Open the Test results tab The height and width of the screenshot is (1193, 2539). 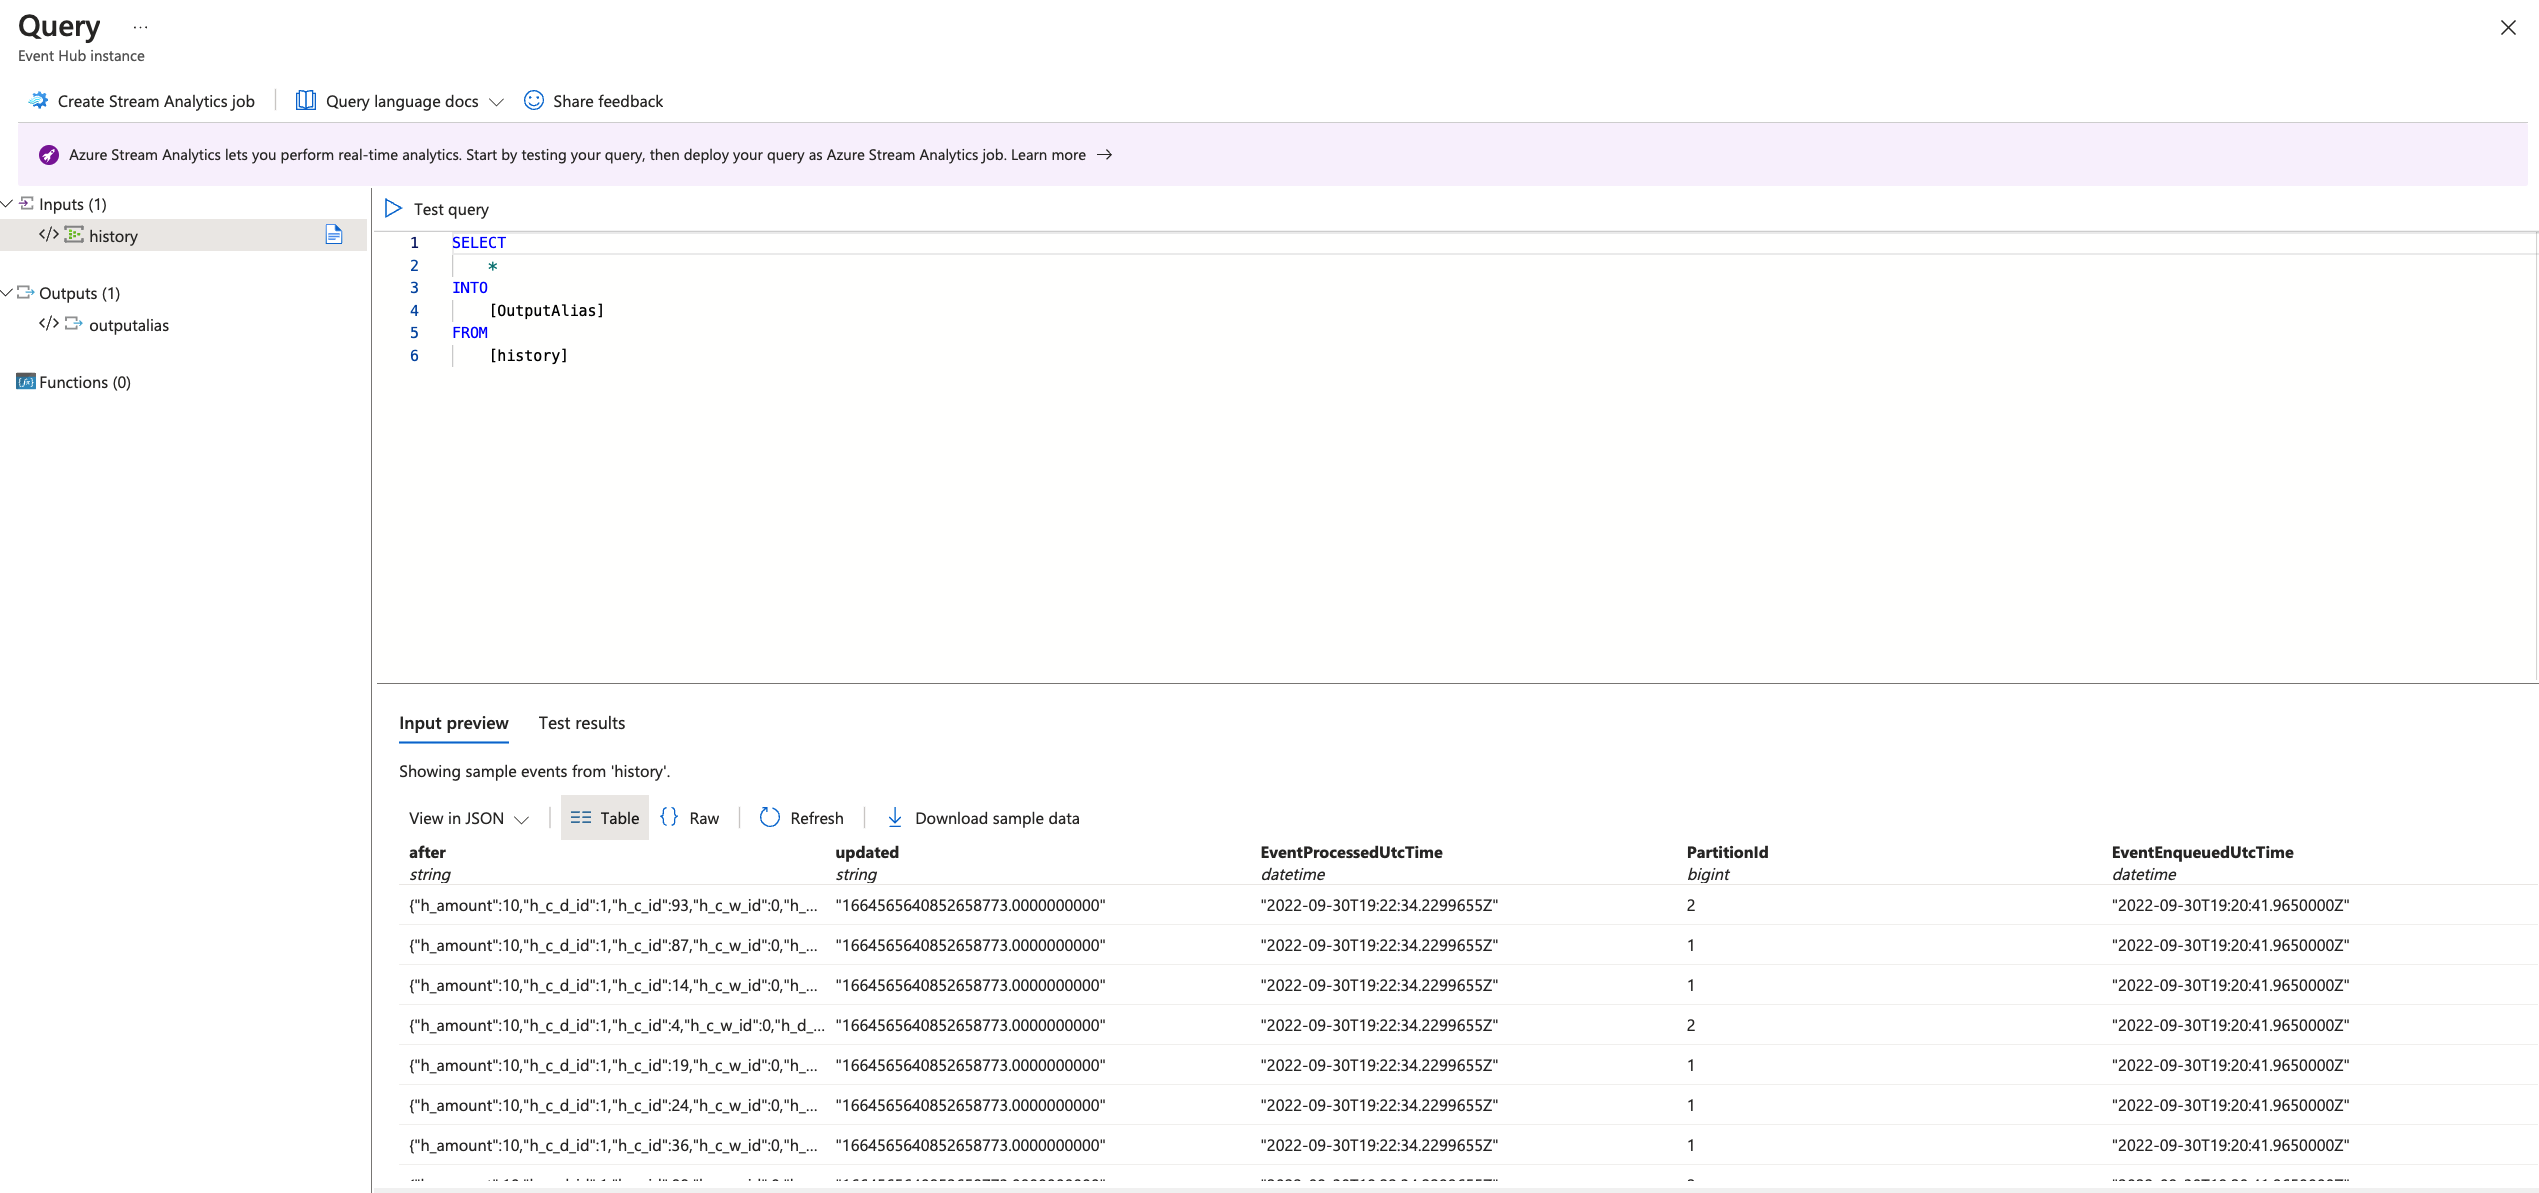point(581,723)
